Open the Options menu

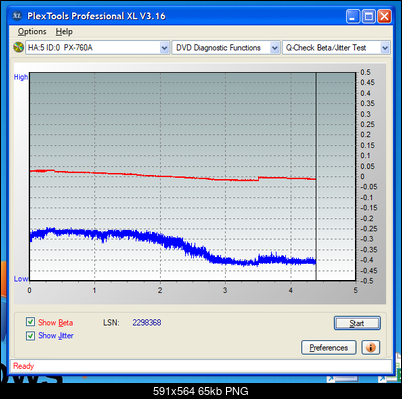click(x=32, y=32)
